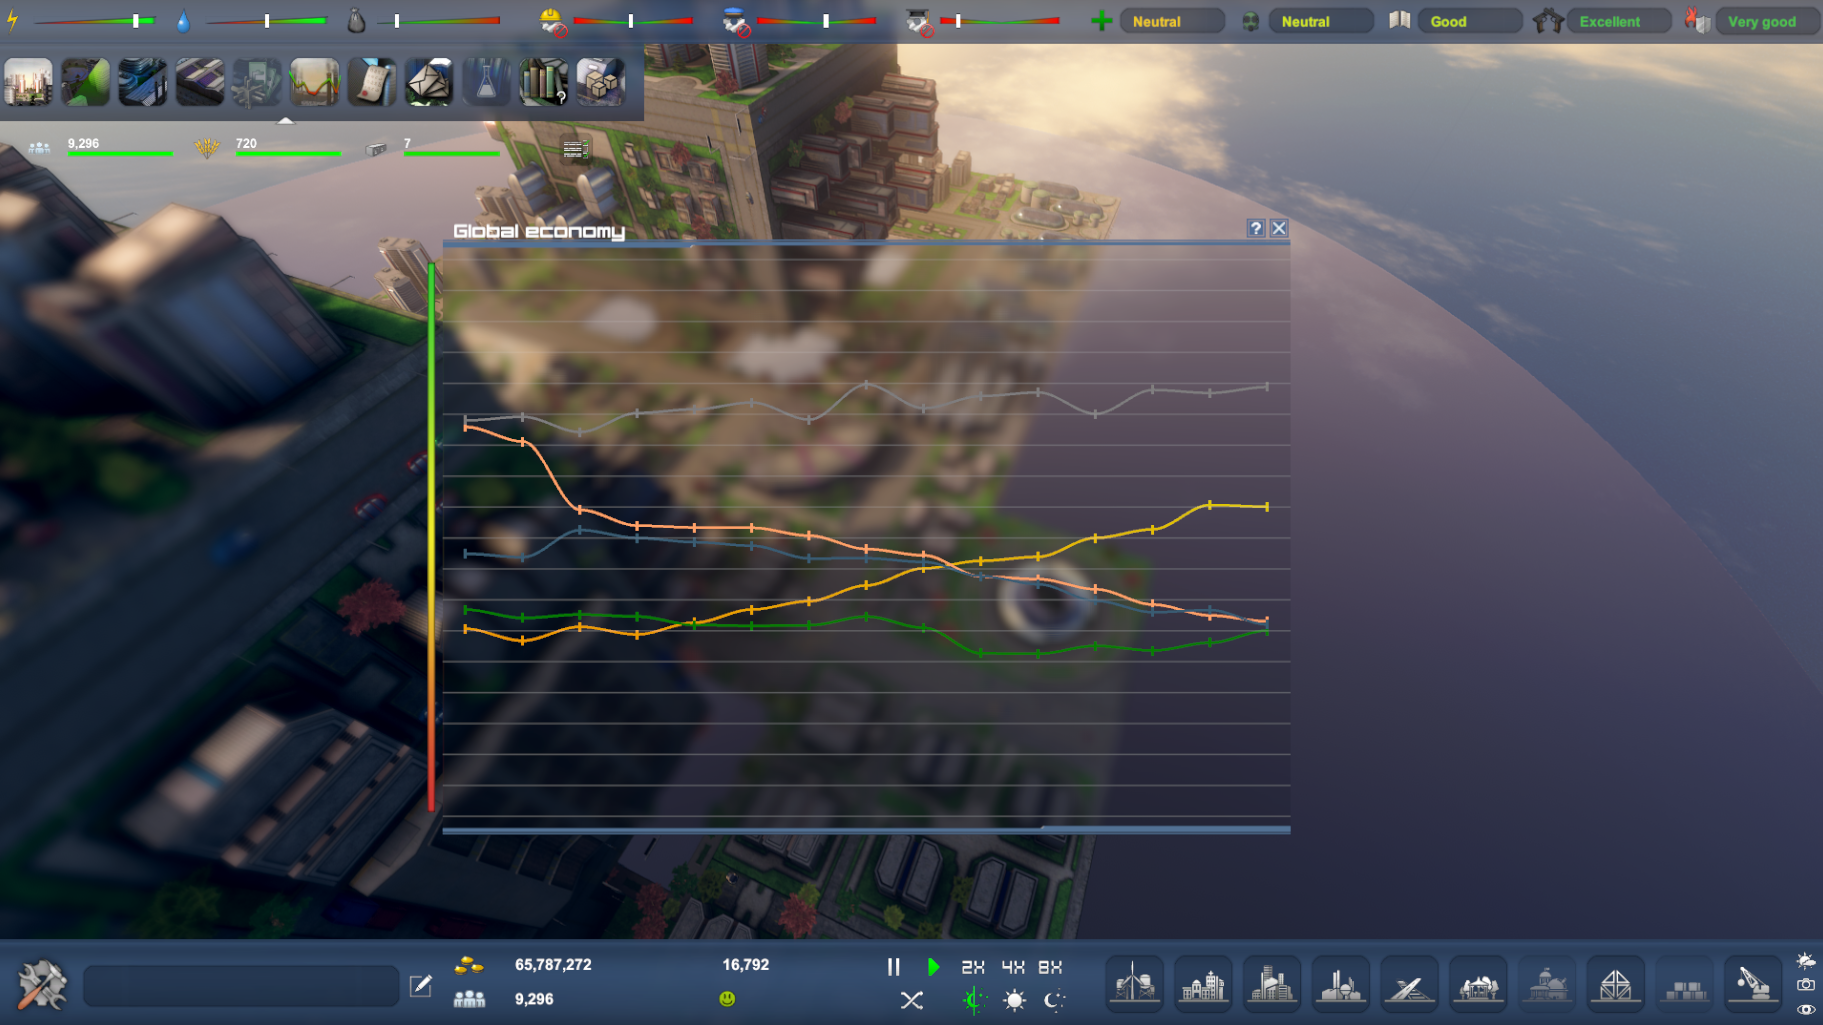Click the wheat food icon beside 720

click(x=207, y=148)
